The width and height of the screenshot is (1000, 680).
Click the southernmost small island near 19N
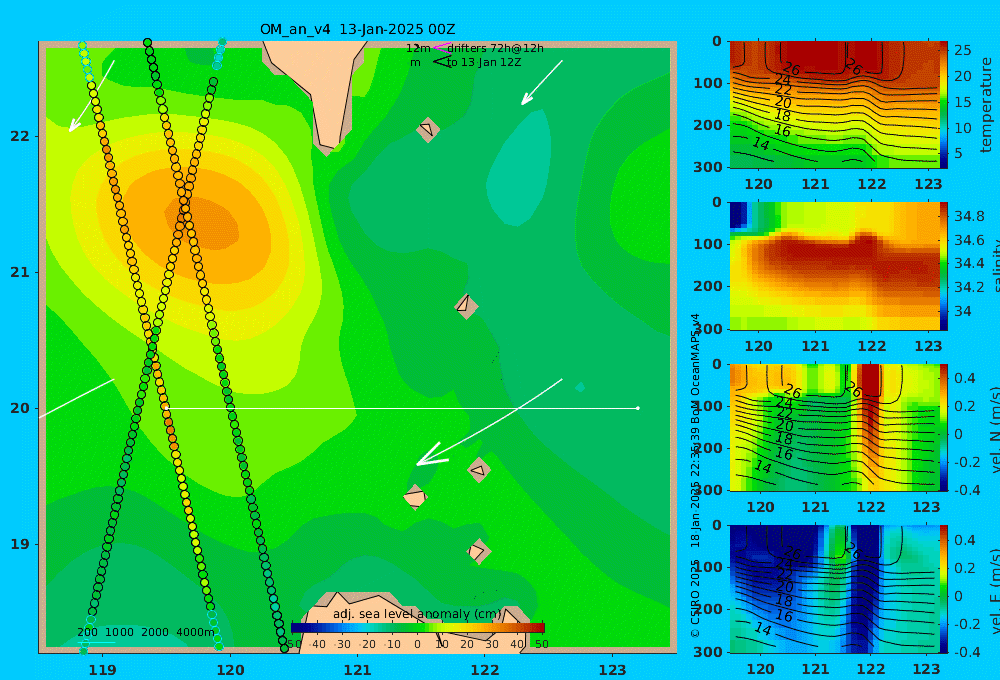point(478,551)
